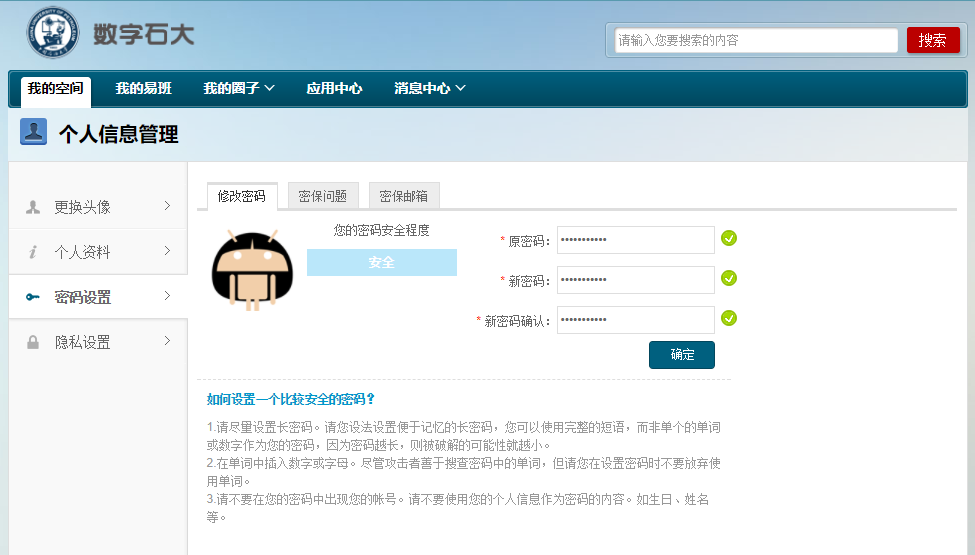975x555 pixels.
Task: Open 个人资料 in sidebar
Action: (98, 252)
